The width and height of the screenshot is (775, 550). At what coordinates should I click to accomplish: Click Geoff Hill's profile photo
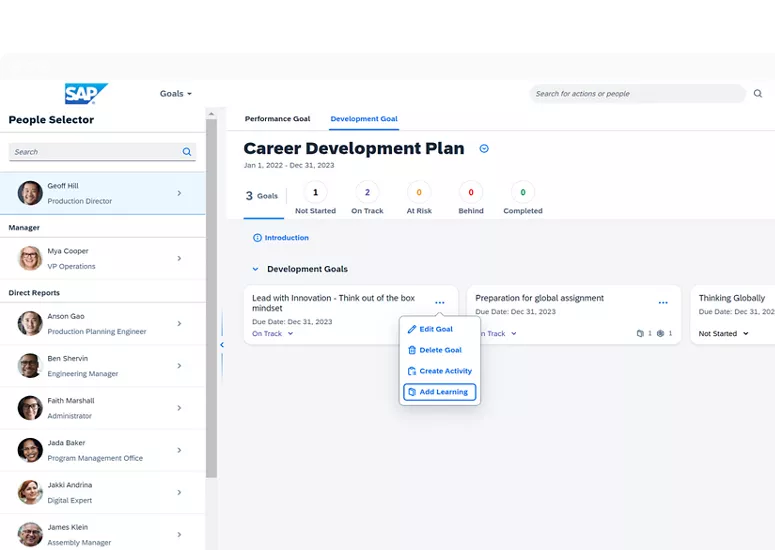31,193
